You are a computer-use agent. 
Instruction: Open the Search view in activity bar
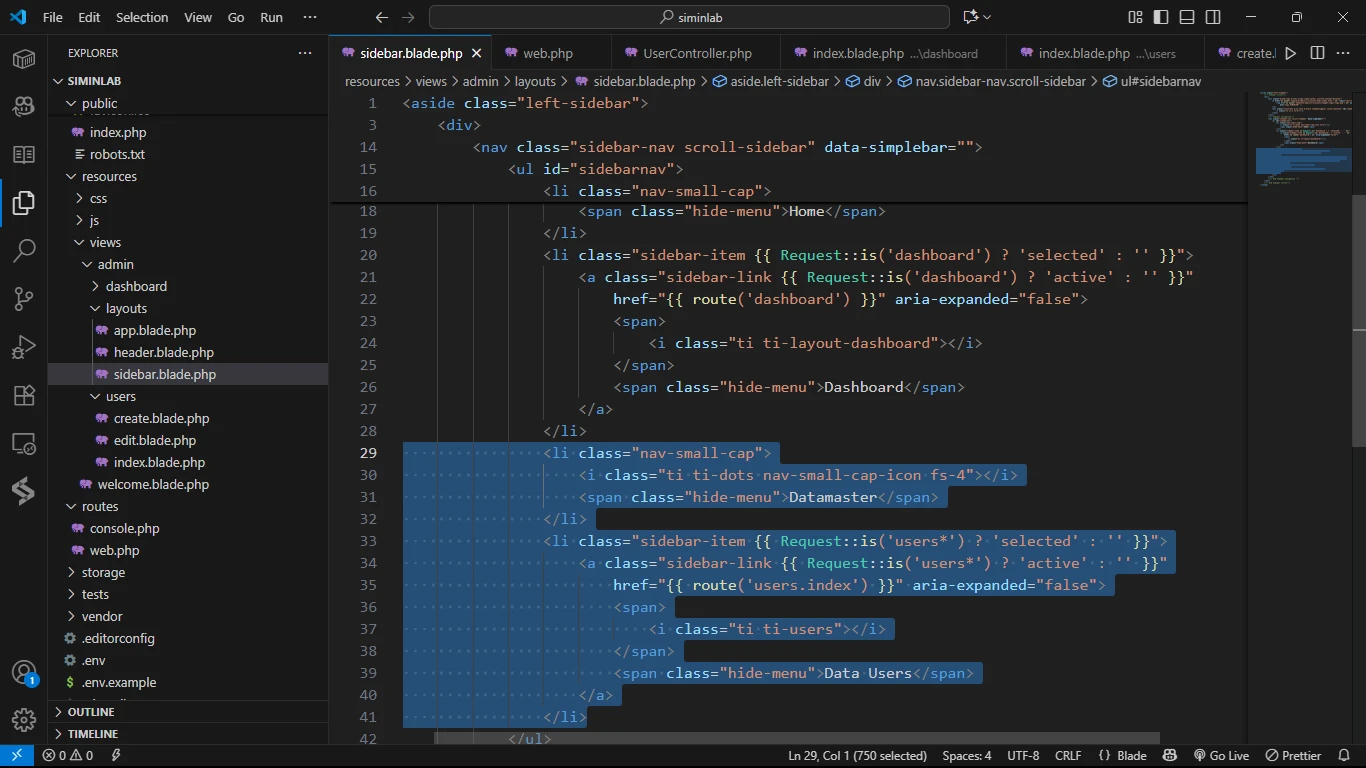point(24,250)
